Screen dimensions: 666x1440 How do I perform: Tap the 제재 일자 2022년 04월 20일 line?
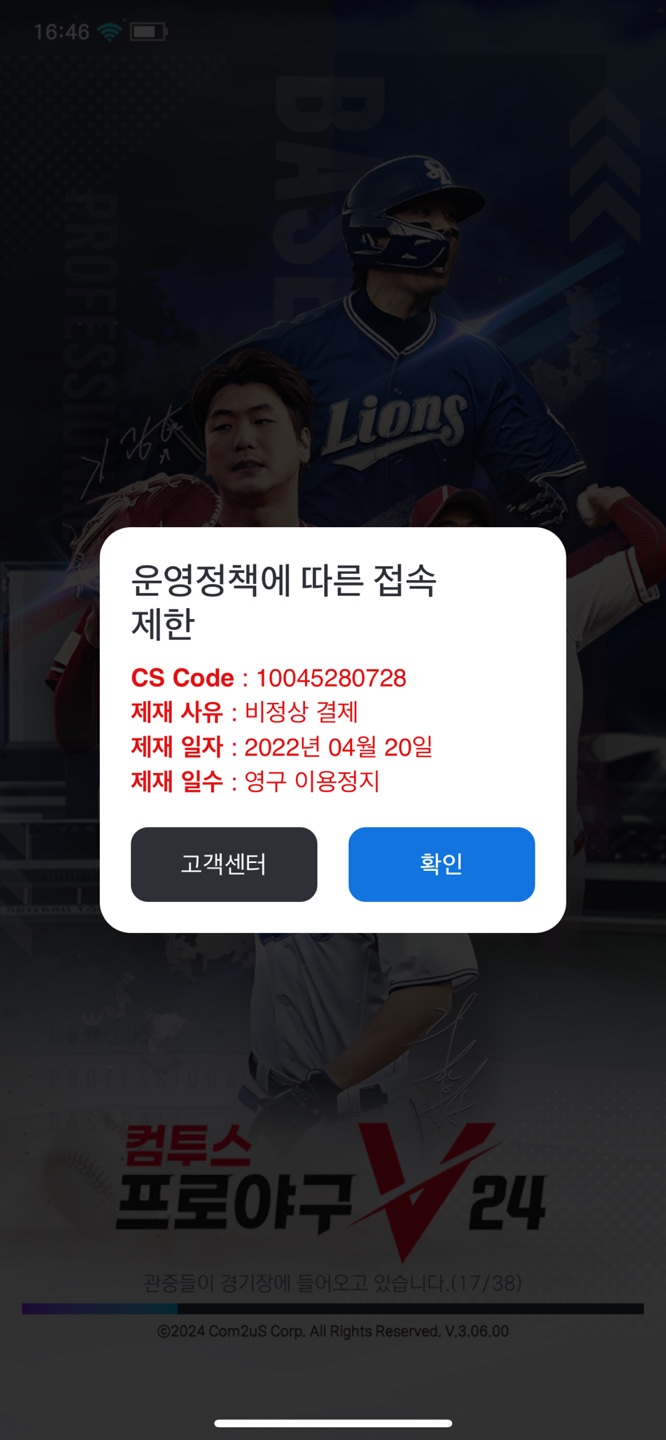(x=282, y=747)
